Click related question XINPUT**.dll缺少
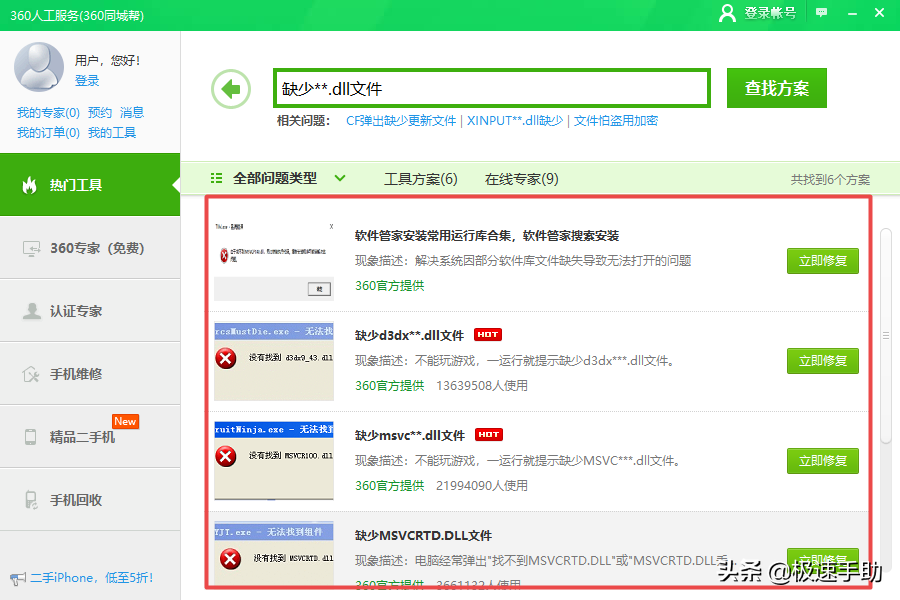Image resolution: width=900 pixels, height=600 pixels. (515, 121)
